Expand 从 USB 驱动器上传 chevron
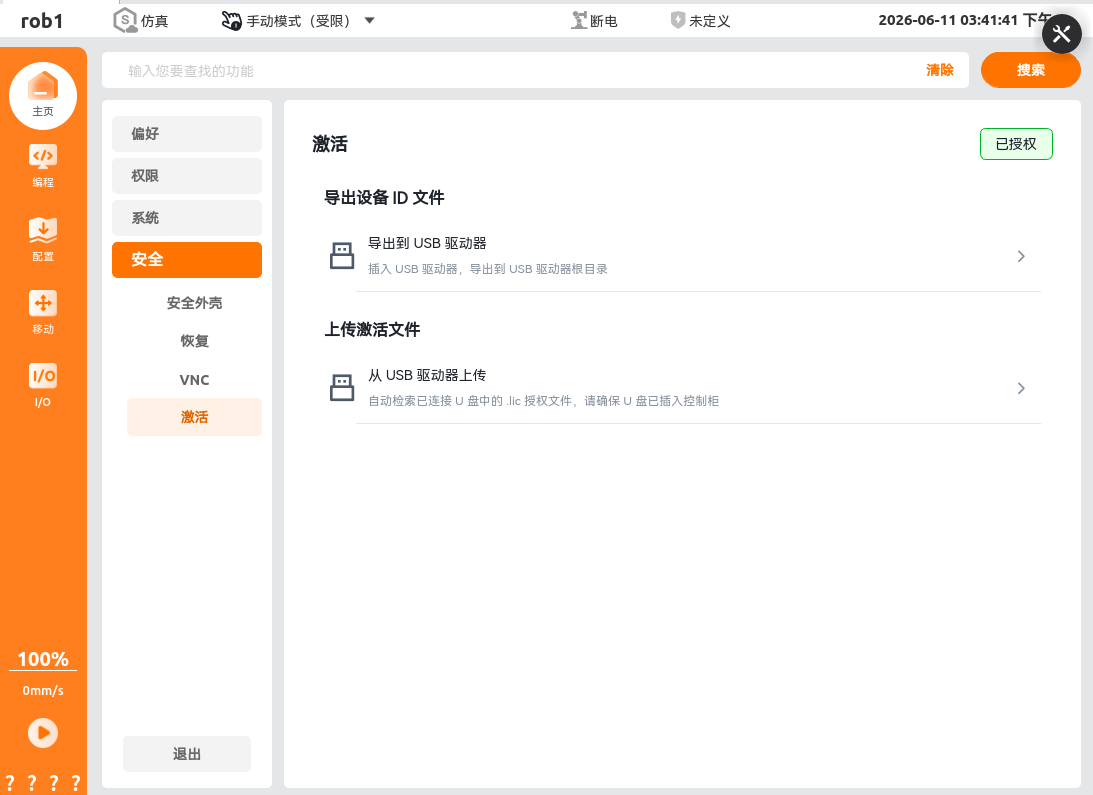This screenshot has height=795, width=1093. (1021, 388)
